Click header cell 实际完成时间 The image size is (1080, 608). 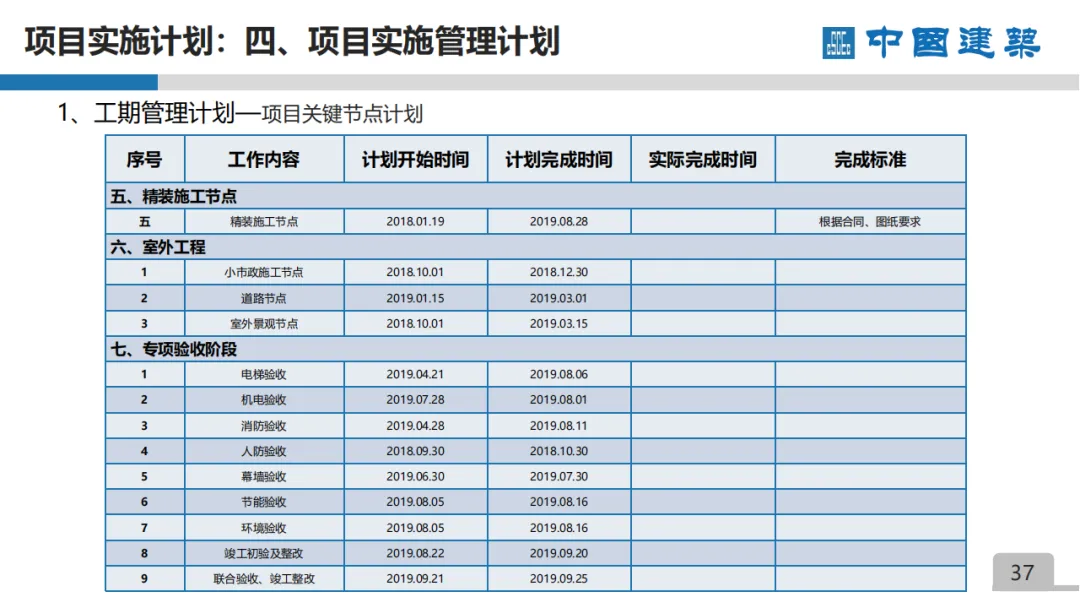(703, 160)
